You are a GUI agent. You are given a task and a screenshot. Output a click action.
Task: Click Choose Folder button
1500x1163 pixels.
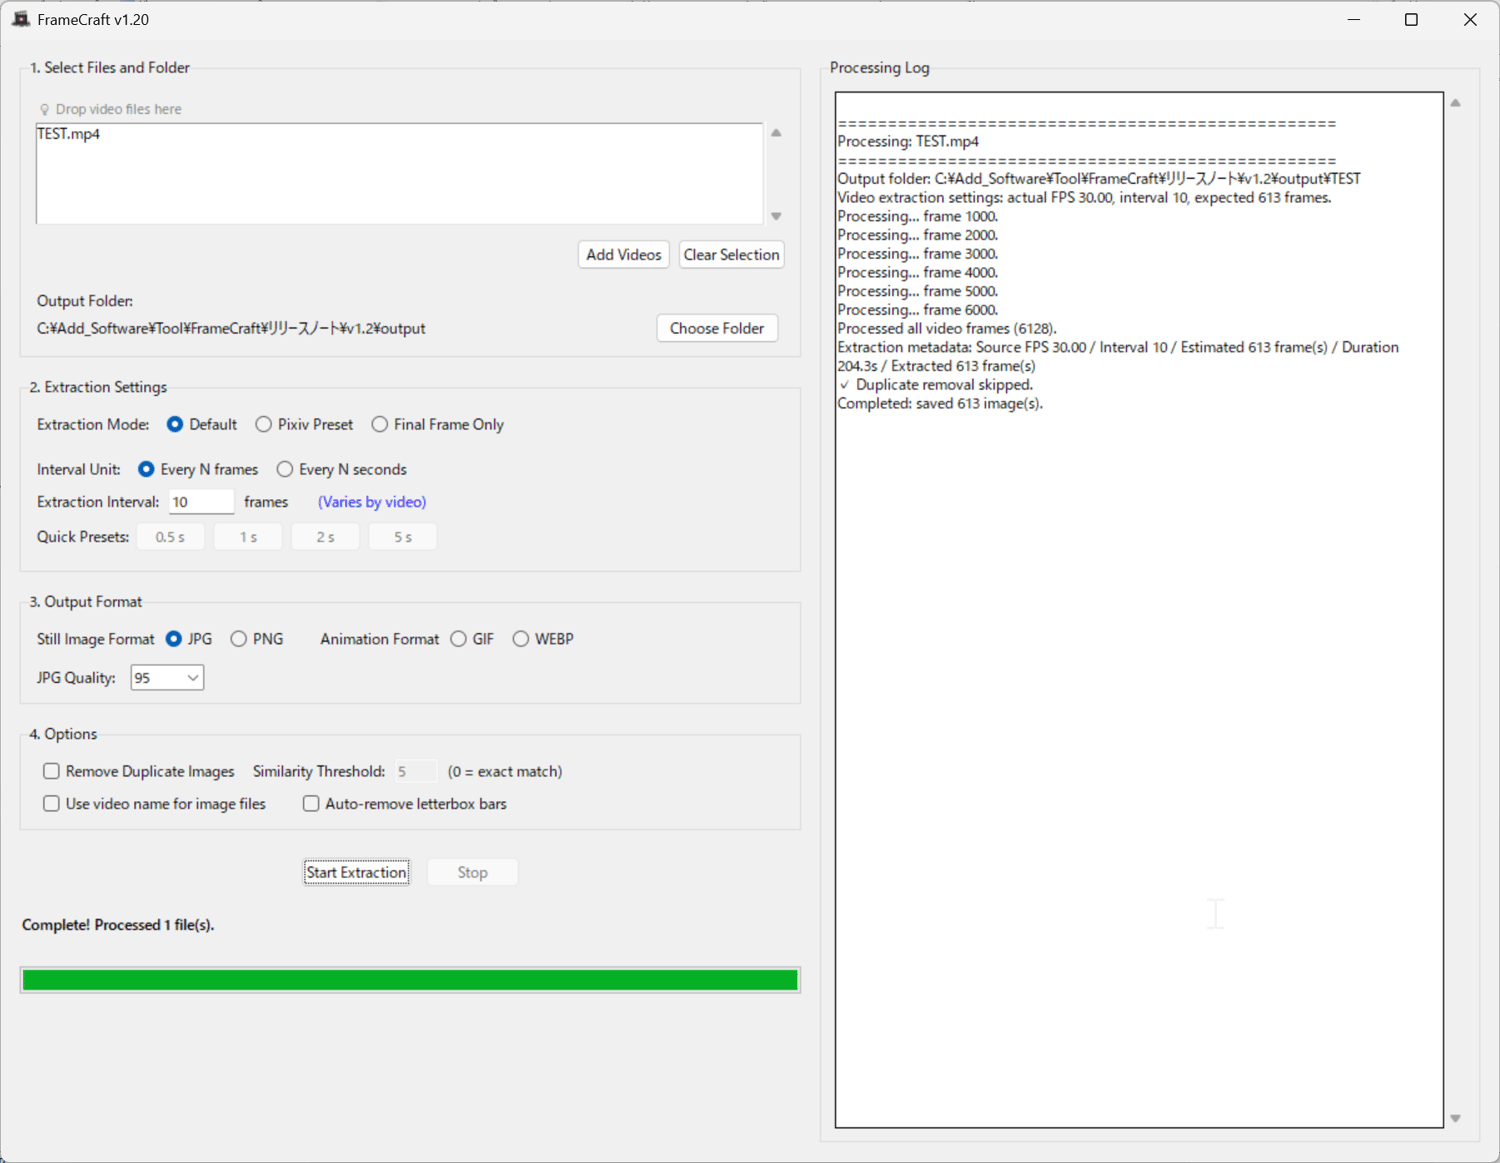click(x=717, y=328)
